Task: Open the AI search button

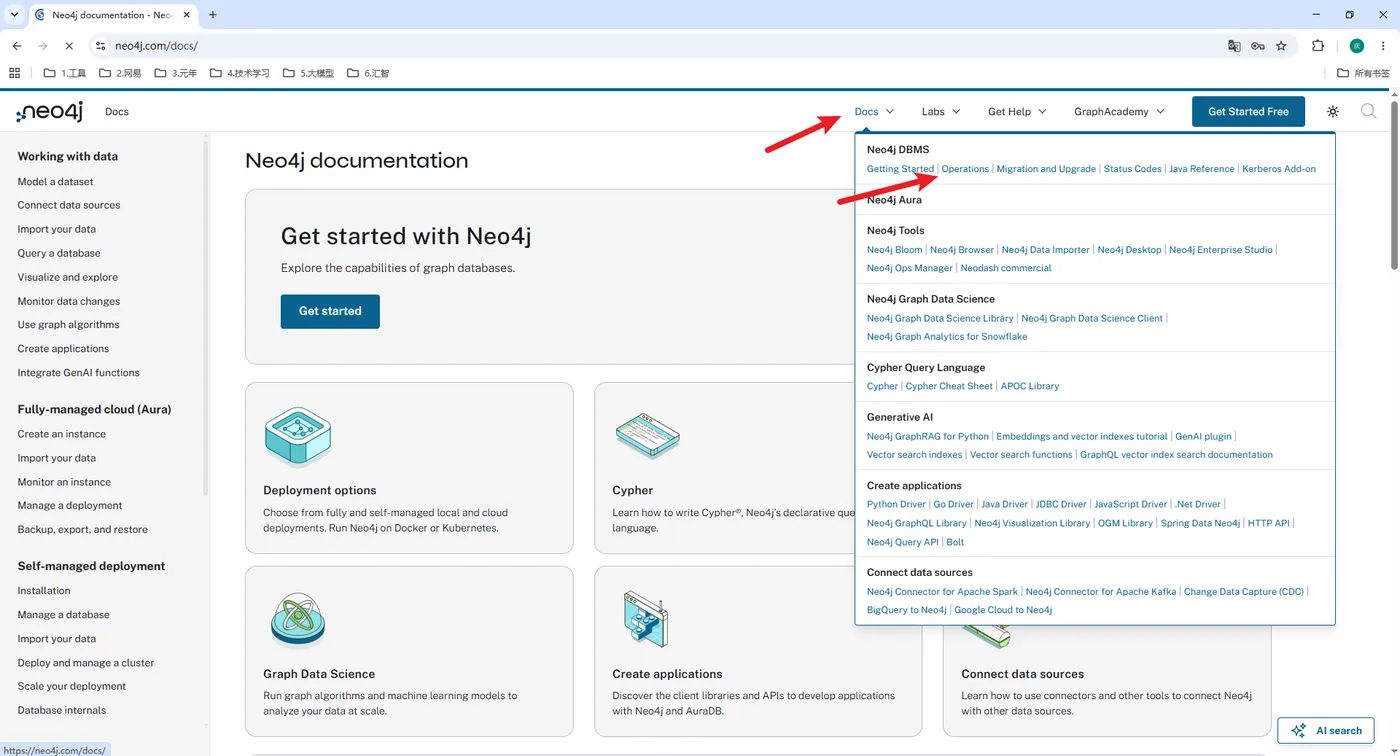Action: pos(1326,731)
